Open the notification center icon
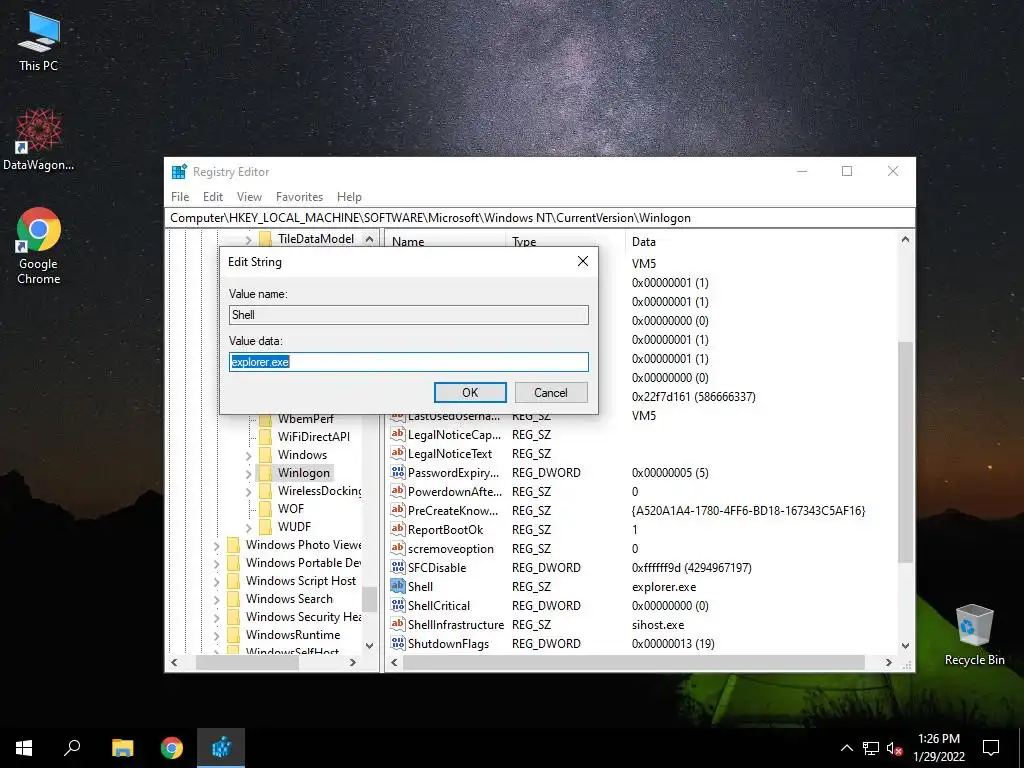Image resolution: width=1024 pixels, height=768 pixels. [991, 748]
